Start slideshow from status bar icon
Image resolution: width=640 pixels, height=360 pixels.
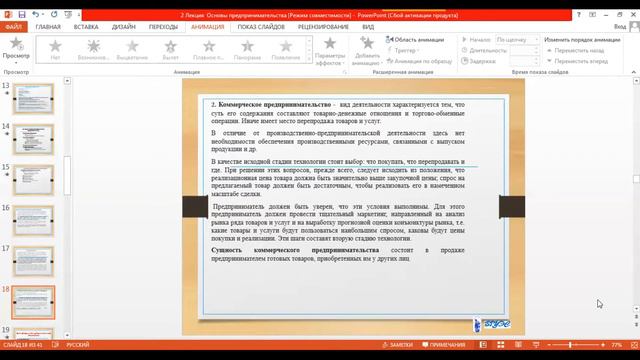[536, 345]
